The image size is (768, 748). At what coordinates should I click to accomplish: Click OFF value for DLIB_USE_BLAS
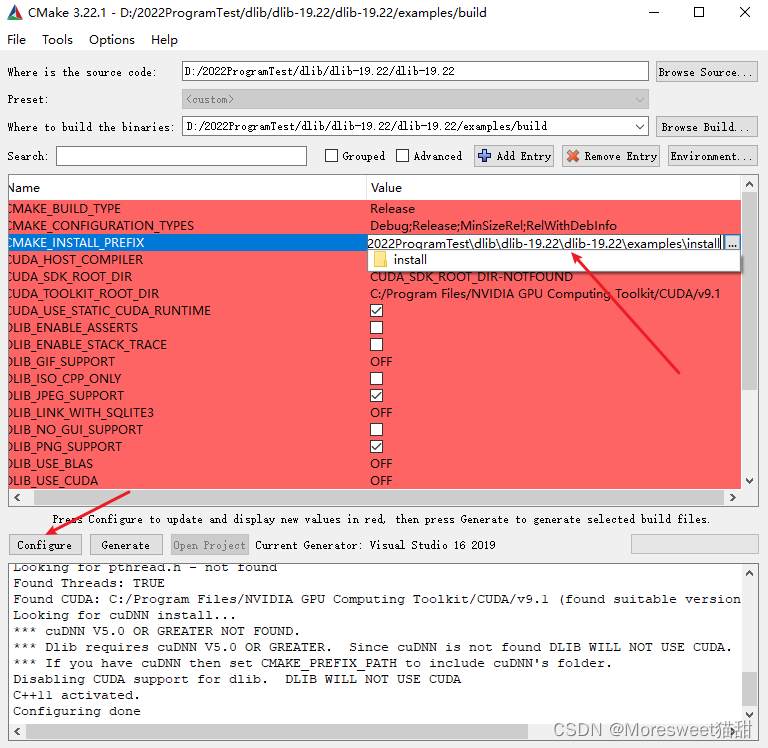click(381, 463)
